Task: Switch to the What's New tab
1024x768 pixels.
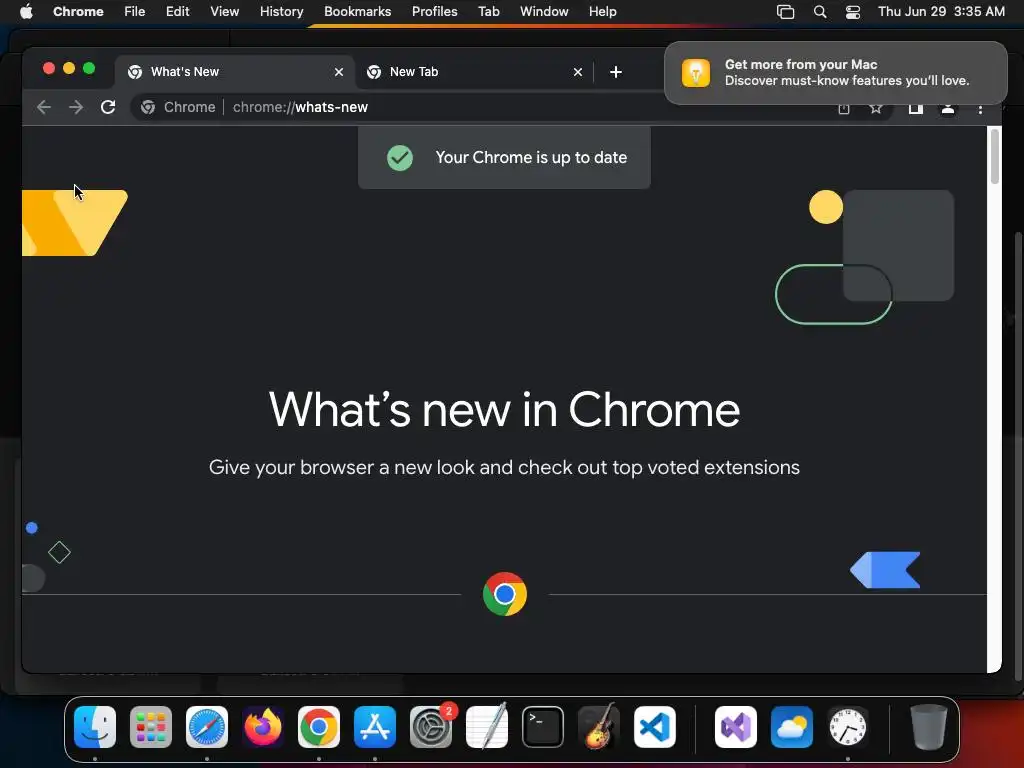Action: point(235,72)
